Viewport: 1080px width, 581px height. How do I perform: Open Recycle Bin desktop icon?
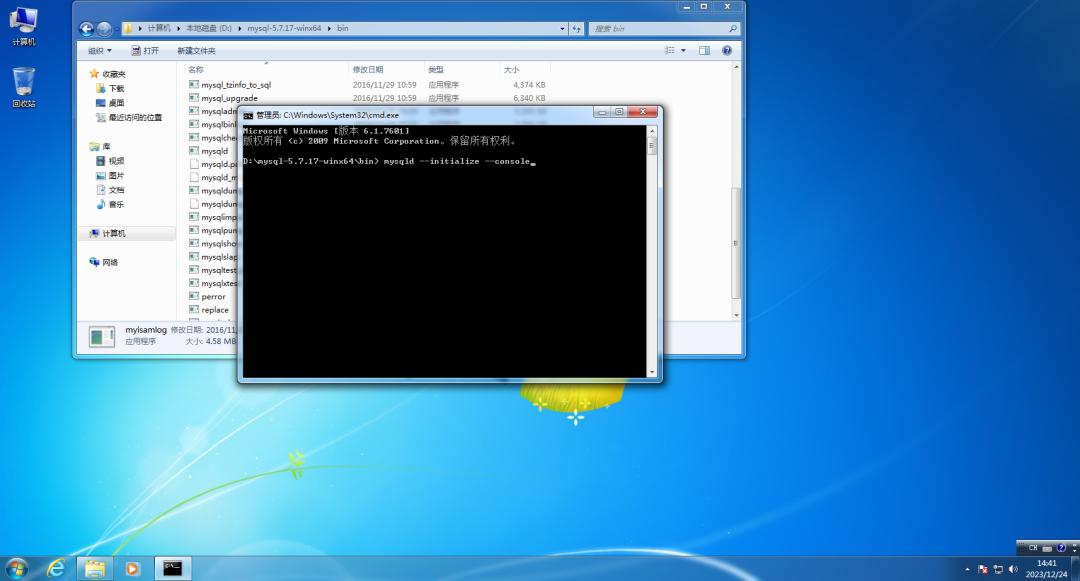(x=23, y=87)
